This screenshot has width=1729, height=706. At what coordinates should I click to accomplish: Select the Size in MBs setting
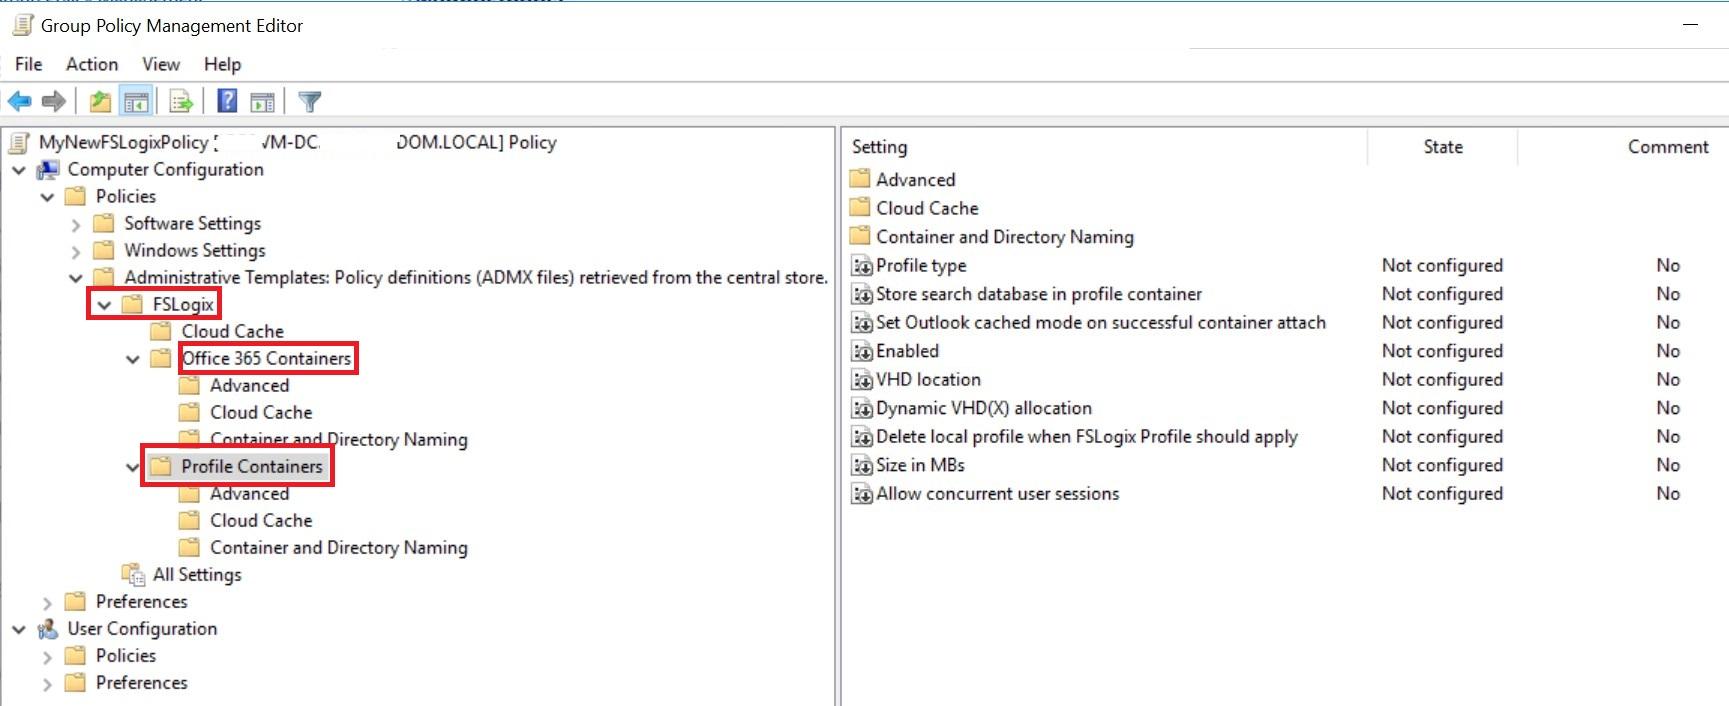(x=920, y=465)
